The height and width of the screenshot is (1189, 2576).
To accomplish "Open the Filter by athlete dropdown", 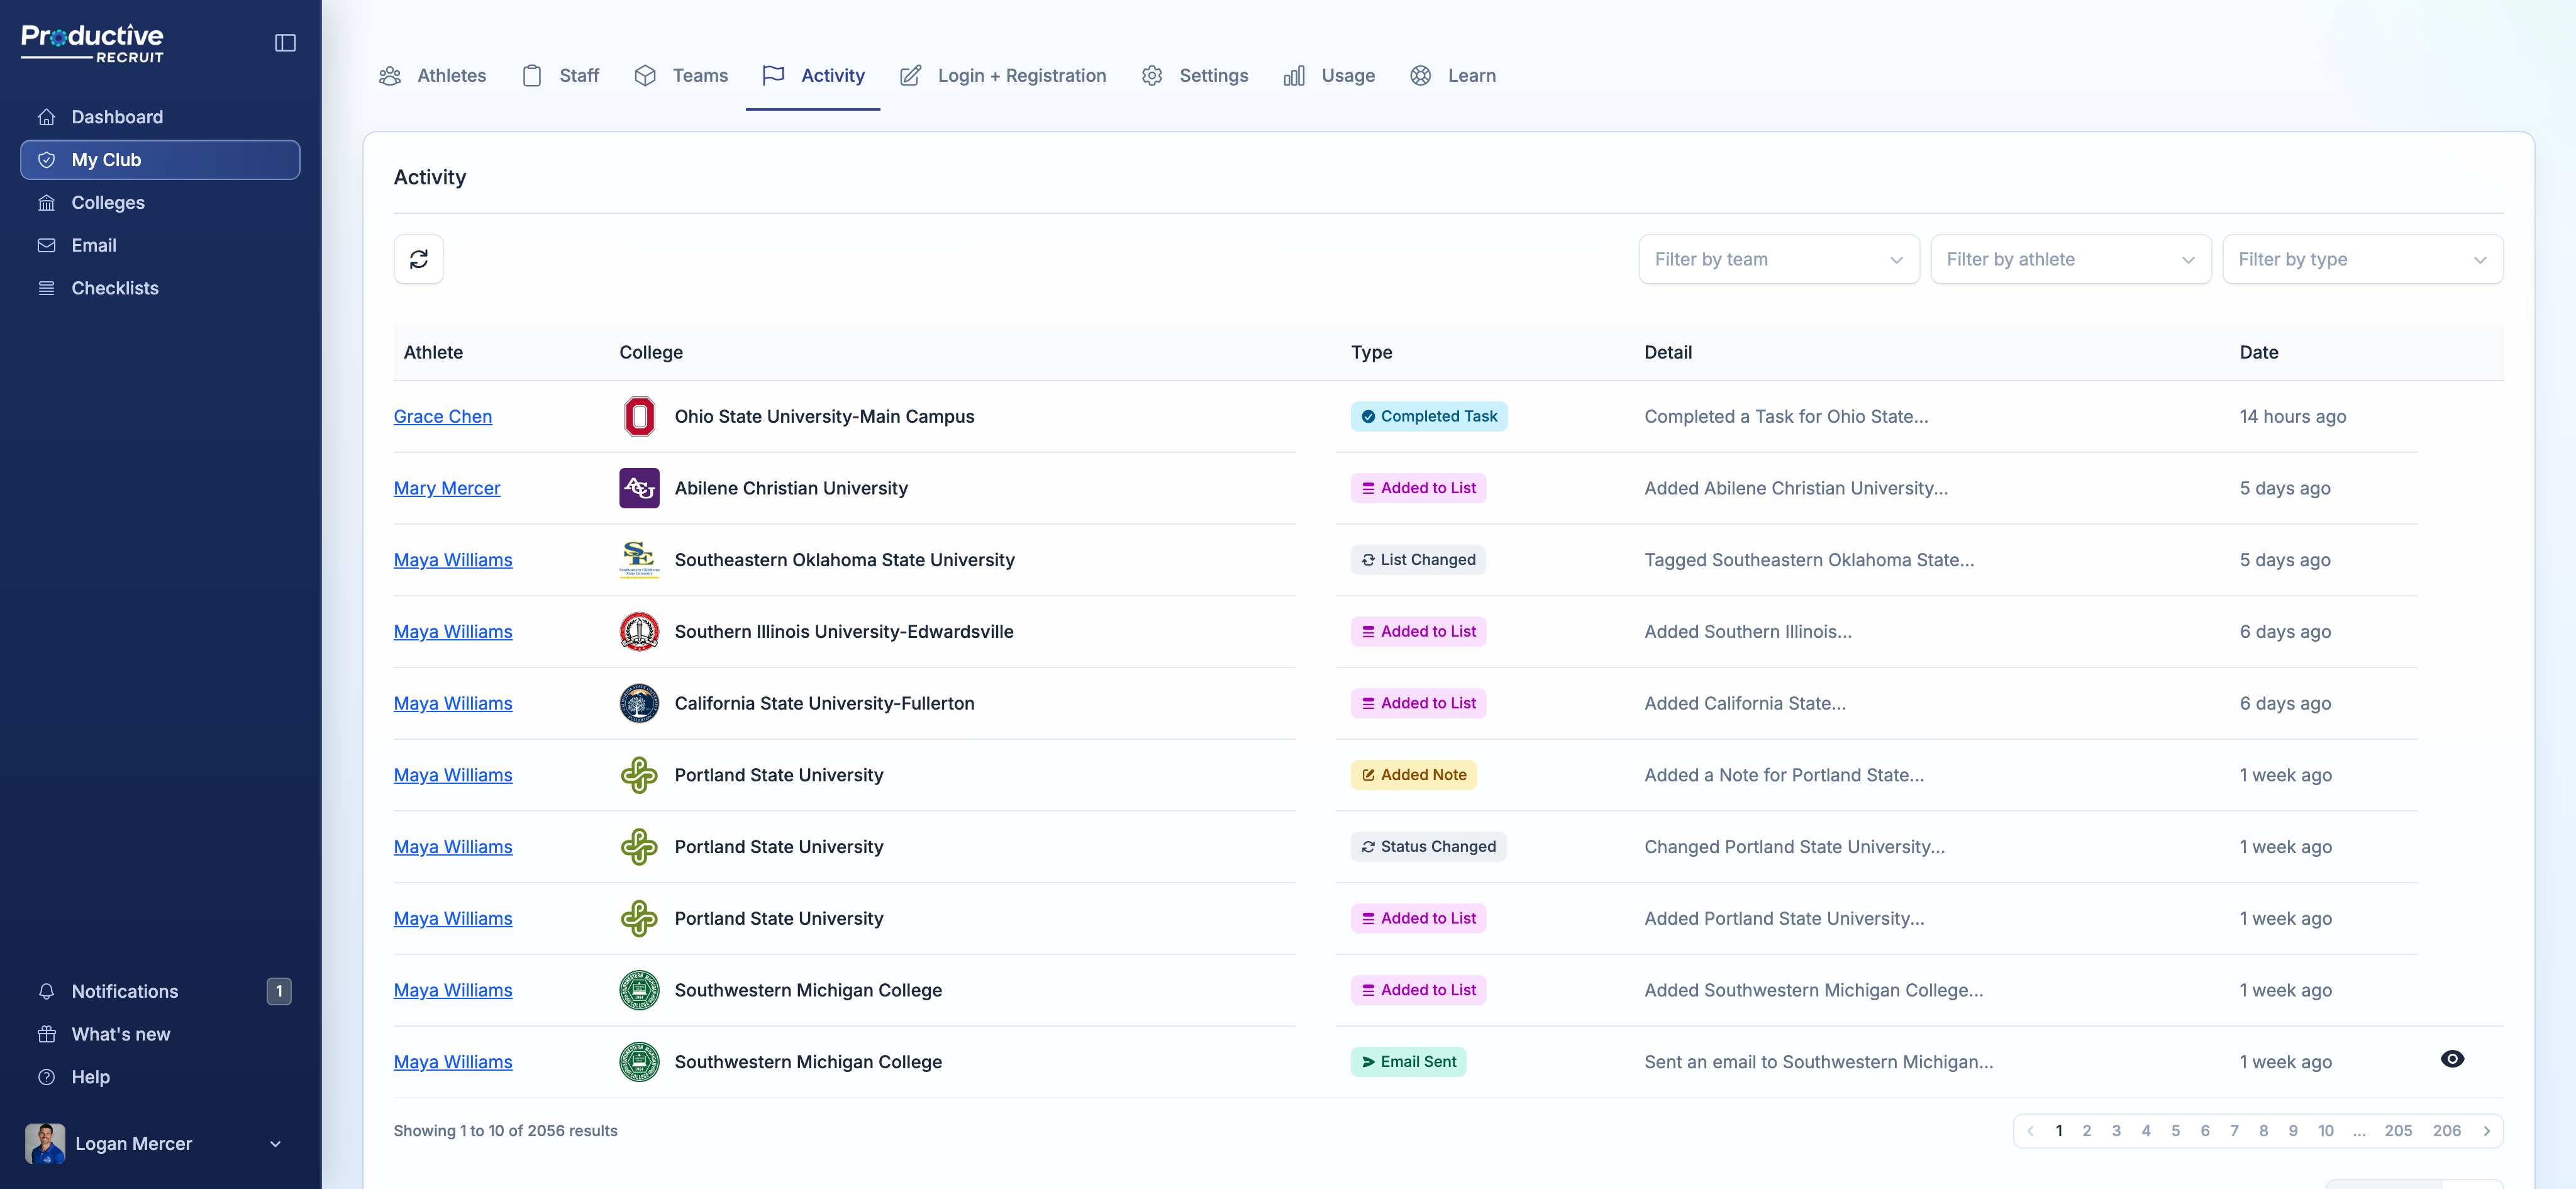I will pyautogui.click(x=2070, y=259).
